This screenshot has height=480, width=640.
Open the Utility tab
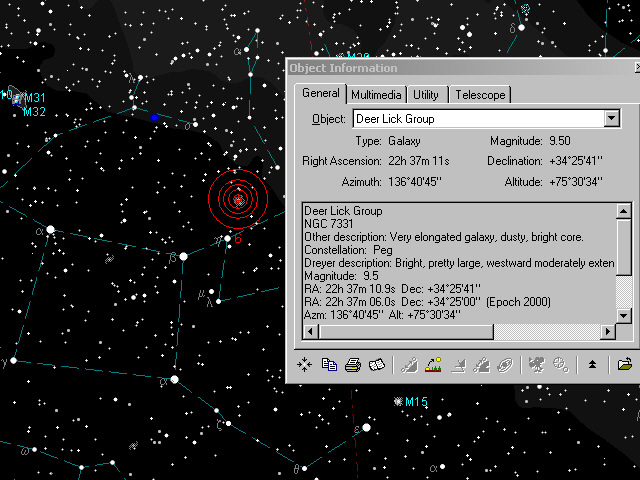point(426,95)
